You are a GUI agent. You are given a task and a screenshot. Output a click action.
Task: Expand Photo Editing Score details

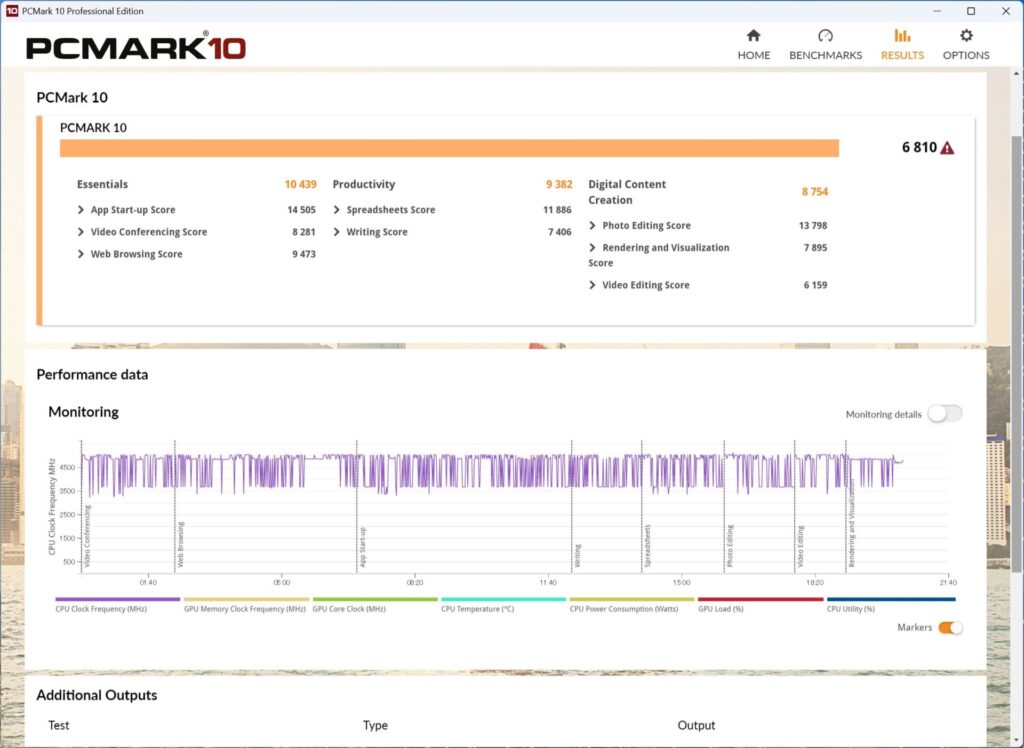point(592,225)
